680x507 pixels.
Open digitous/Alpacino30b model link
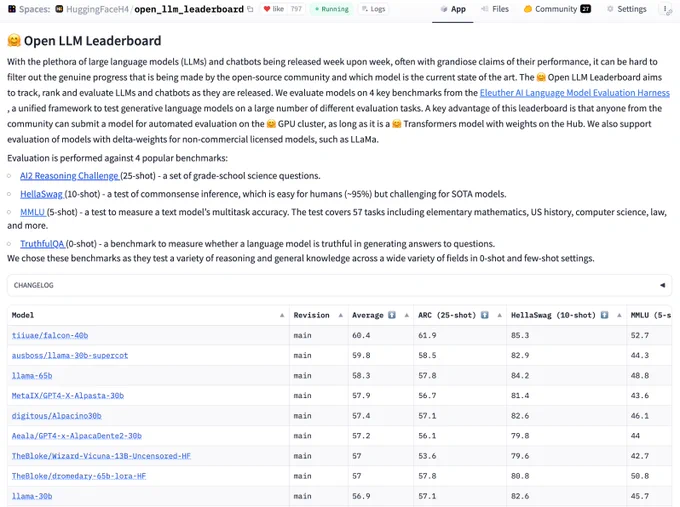click(56, 415)
